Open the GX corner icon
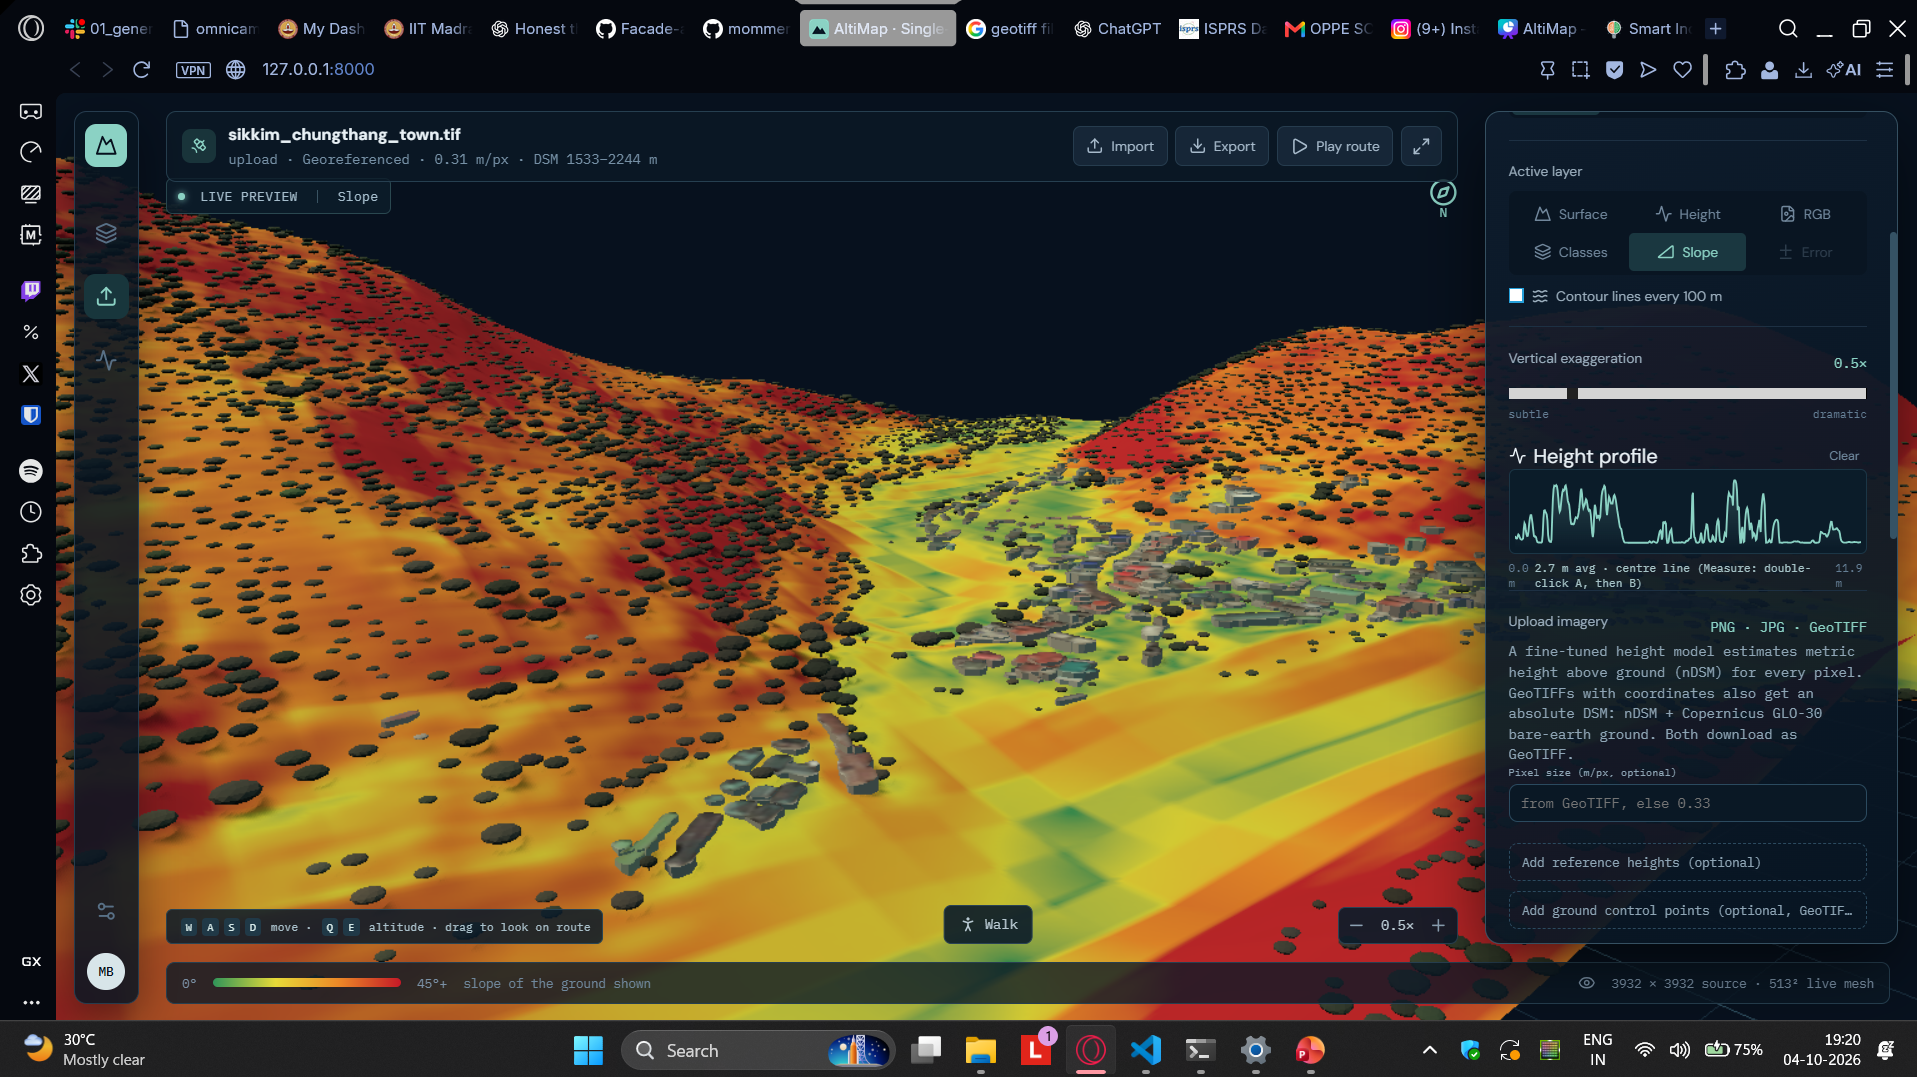This screenshot has width=1917, height=1077. point(31,961)
